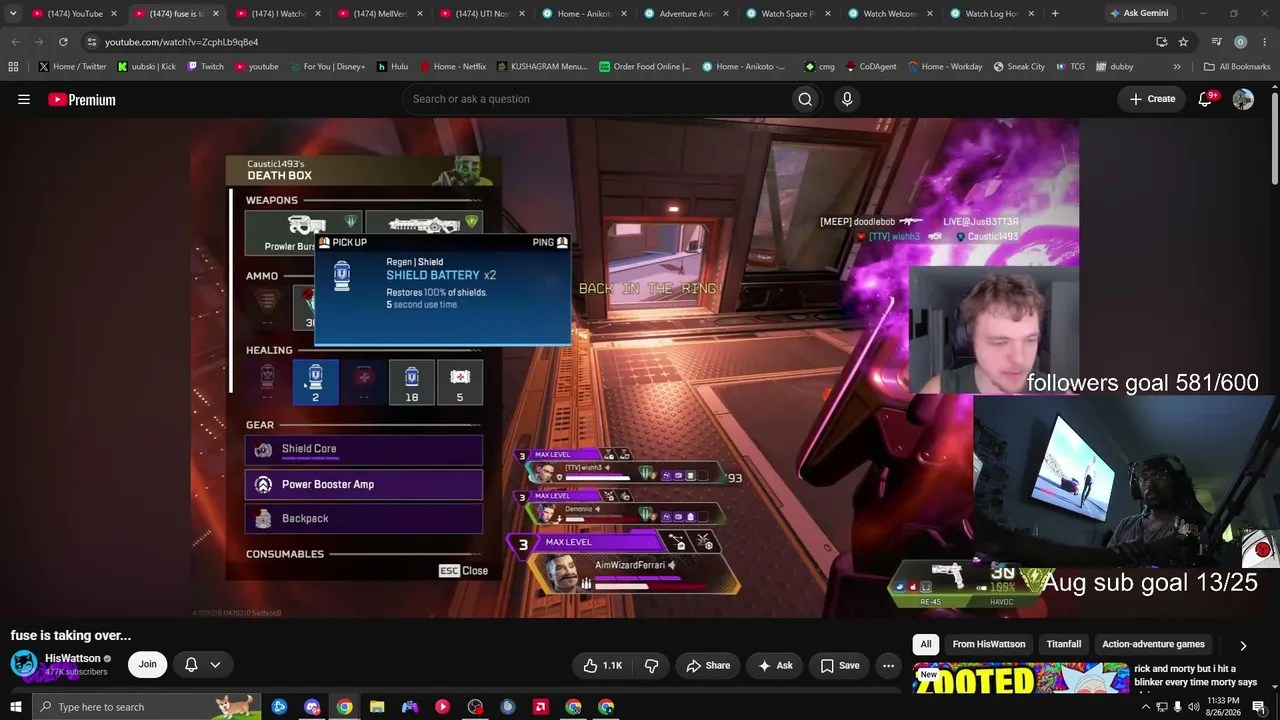The height and width of the screenshot is (720, 1280).
Task: Open File Explorer from the taskbar
Action: click(377, 707)
